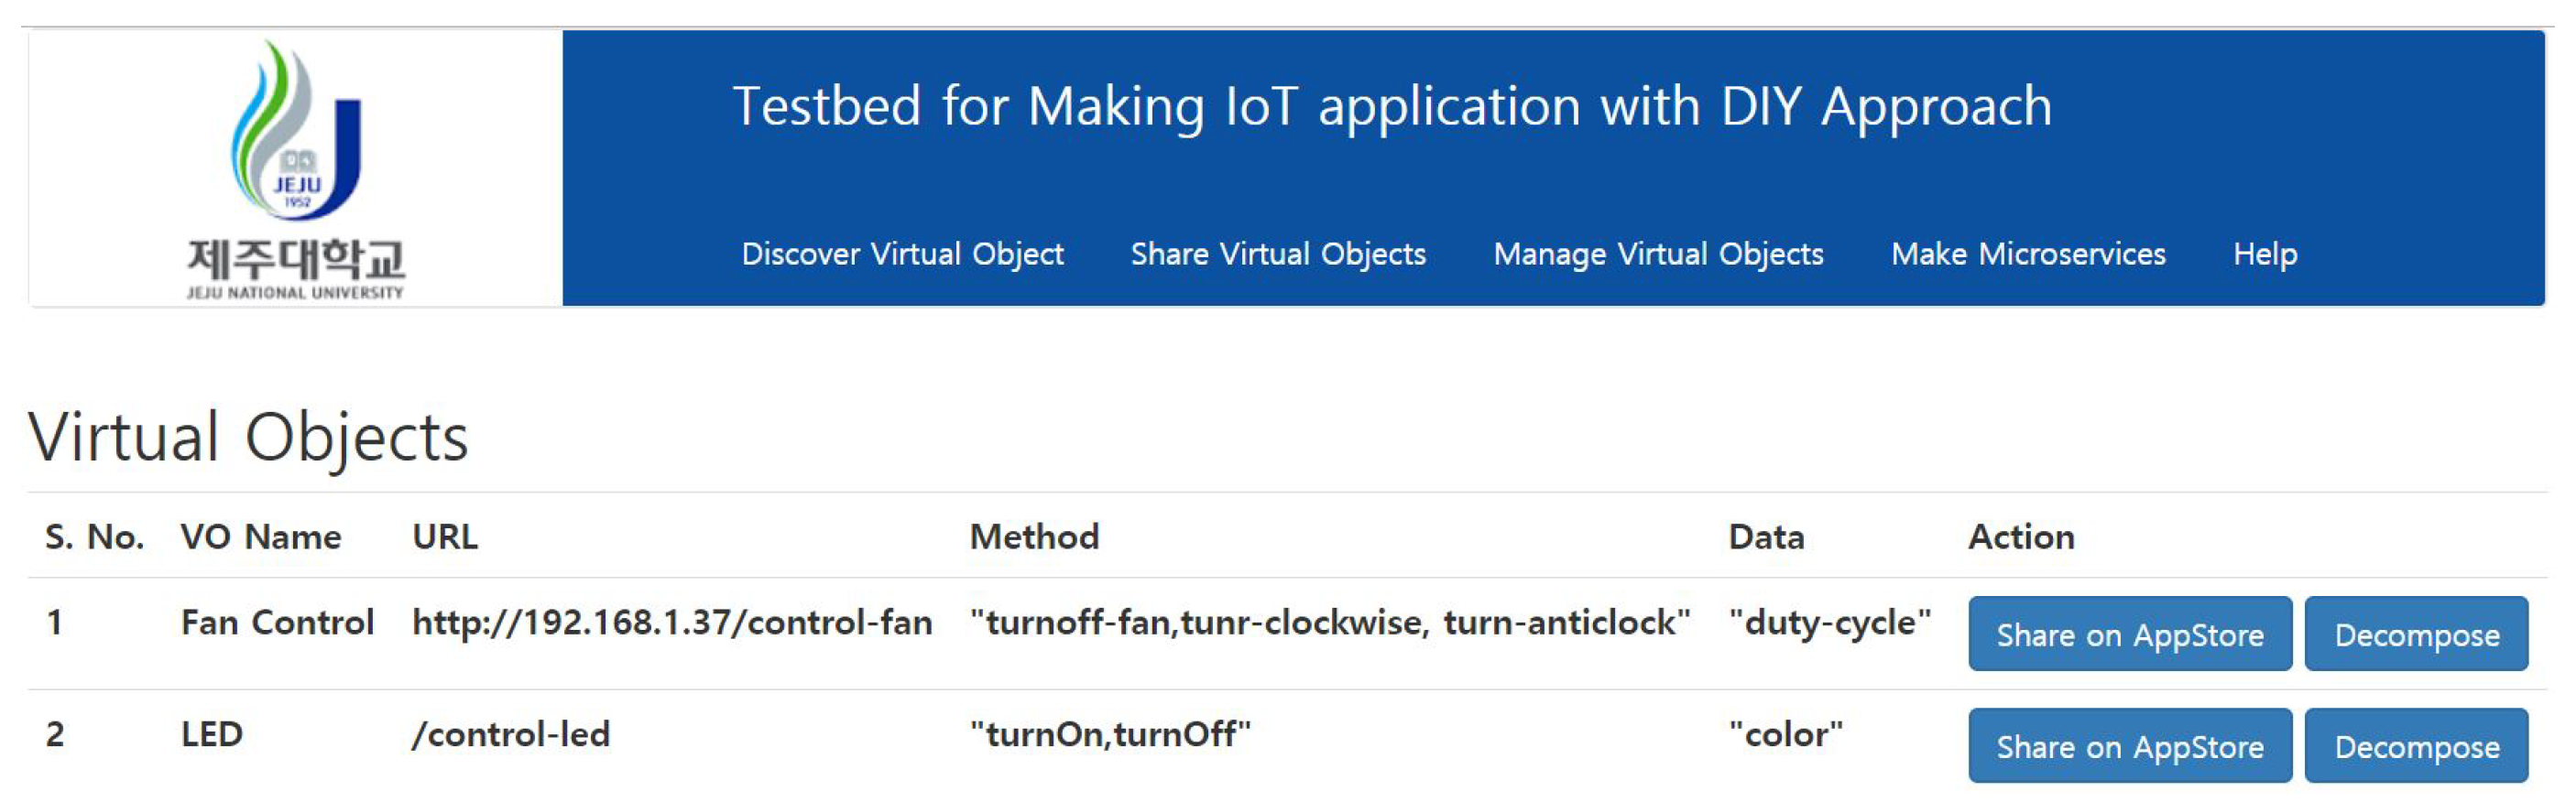This screenshot has width=2576, height=802.
Task: Click the Virtual Objects heading
Action: click(x=248, y=438)
